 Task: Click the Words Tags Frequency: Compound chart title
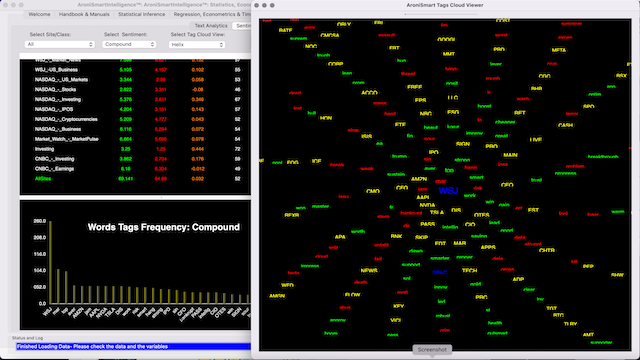164,227
